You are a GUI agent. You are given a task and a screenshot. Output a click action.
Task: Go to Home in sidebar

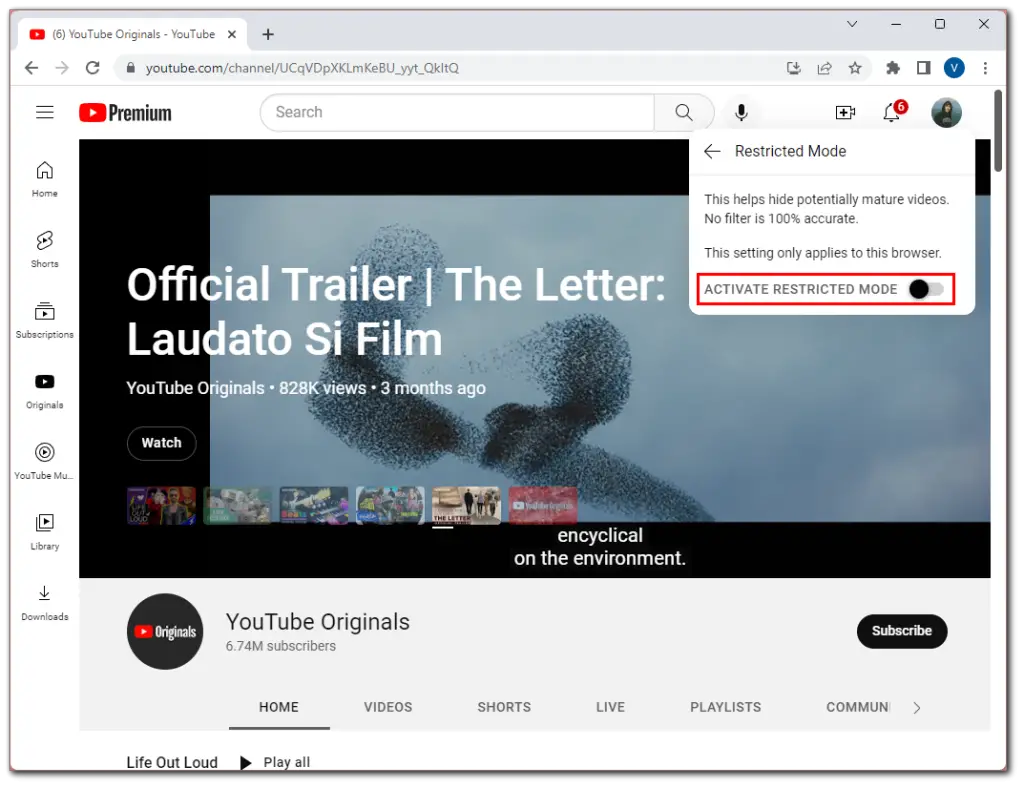[44, 179]
